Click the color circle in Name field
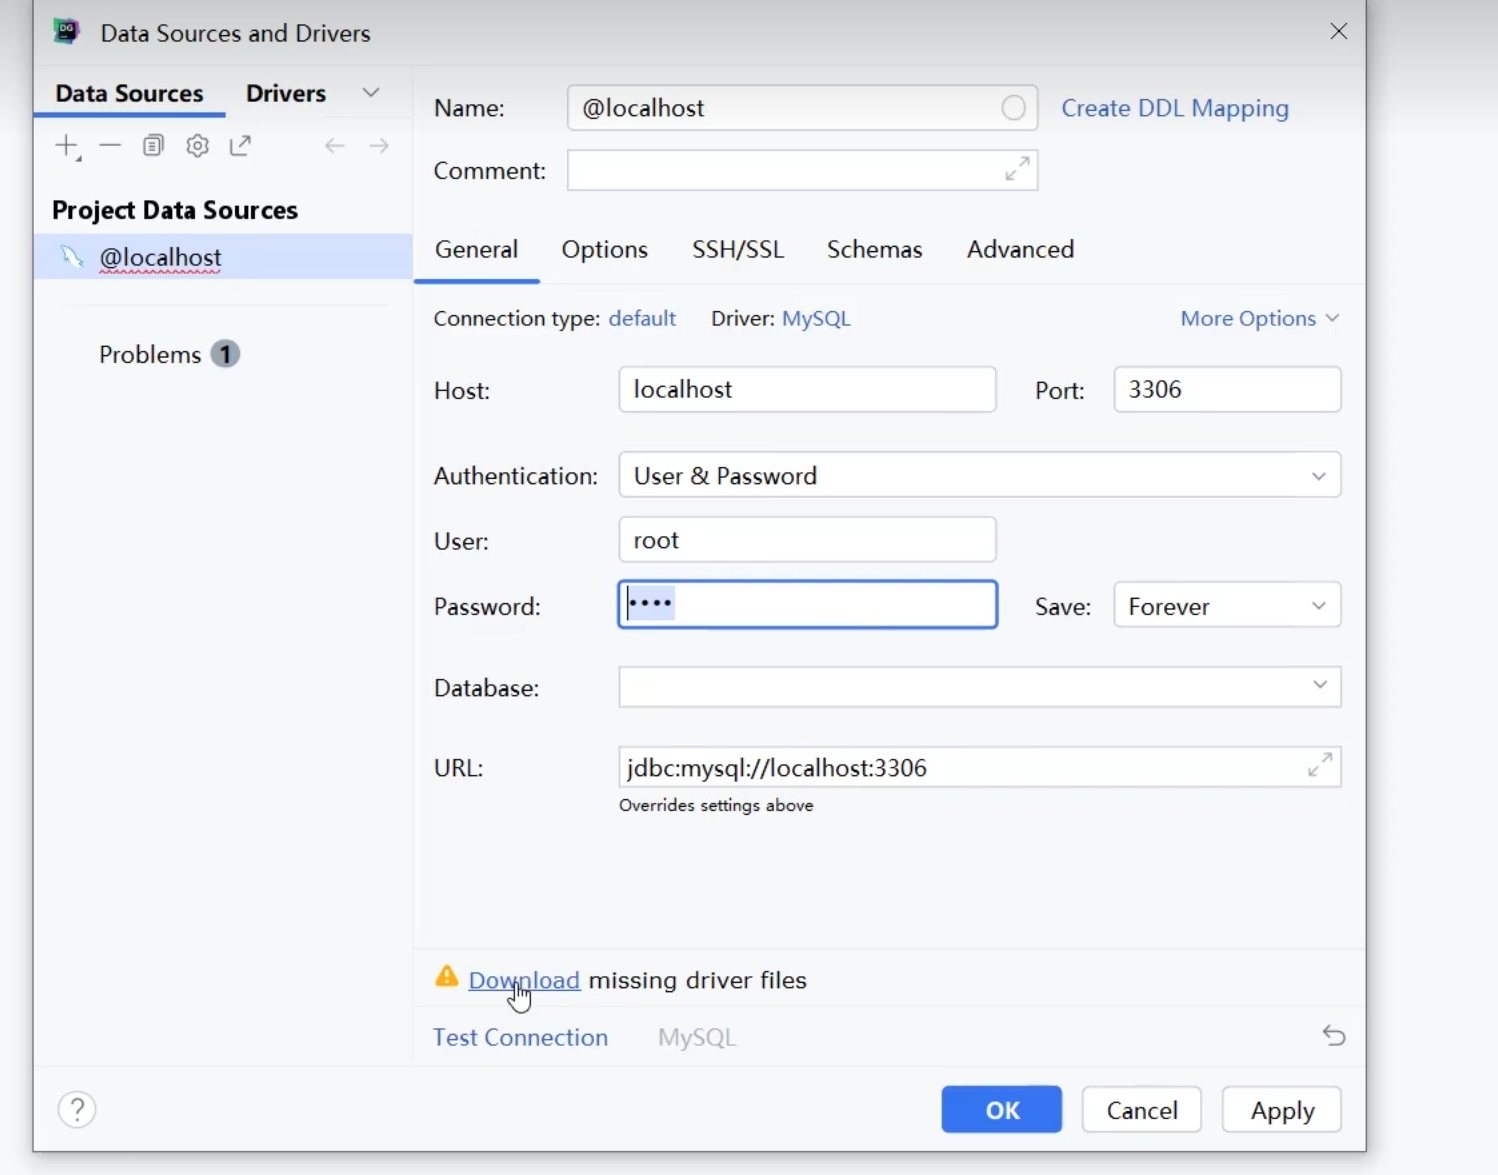The height and width of the screenshot is (1175, 1498). (1013, 108)
